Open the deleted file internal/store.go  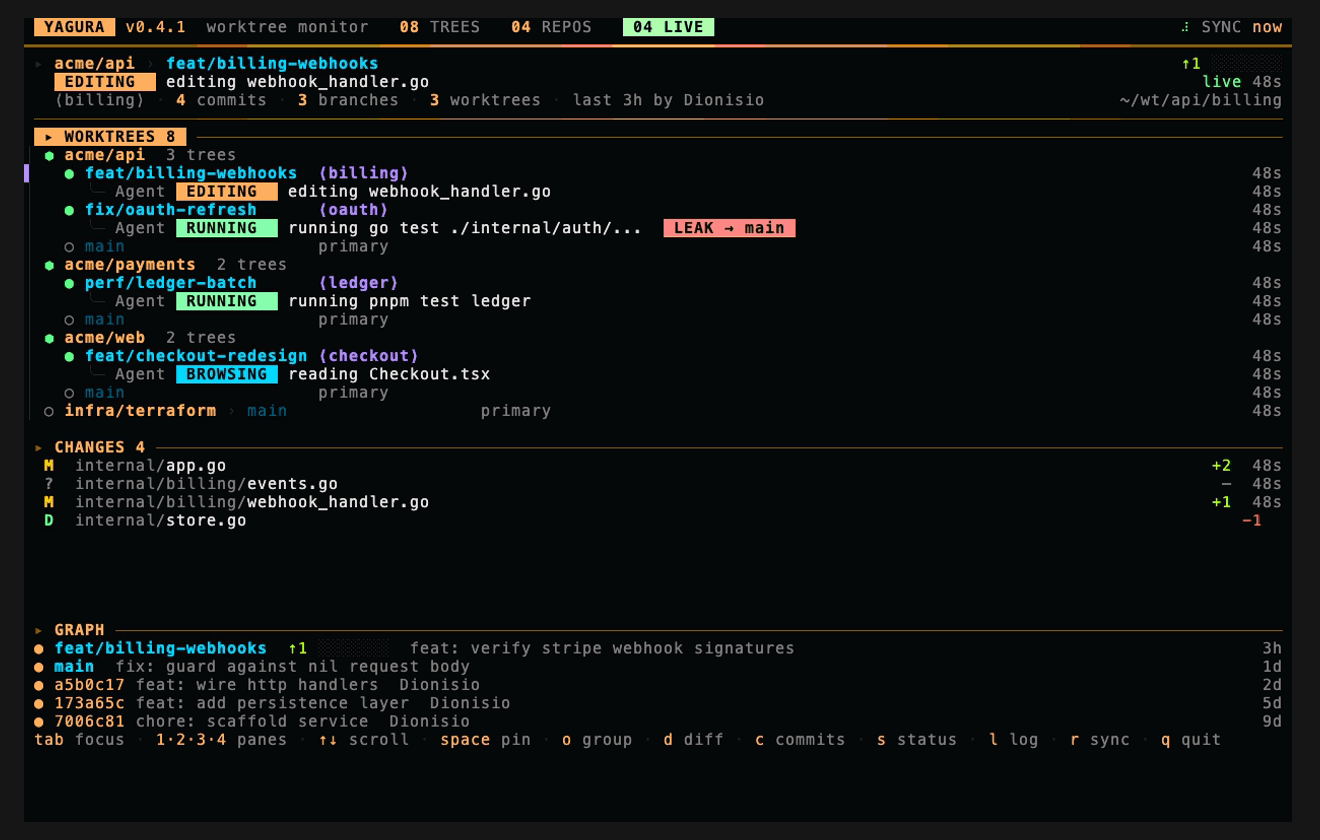point(161,521)
